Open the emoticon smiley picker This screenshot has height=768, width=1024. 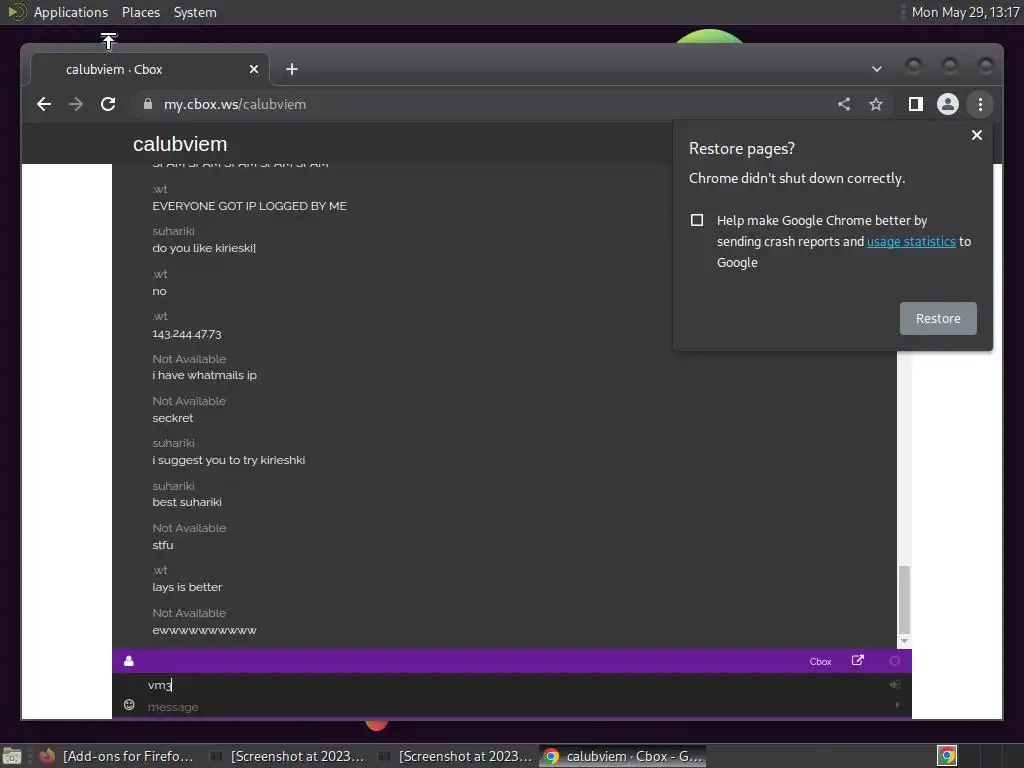click(129, 705)
